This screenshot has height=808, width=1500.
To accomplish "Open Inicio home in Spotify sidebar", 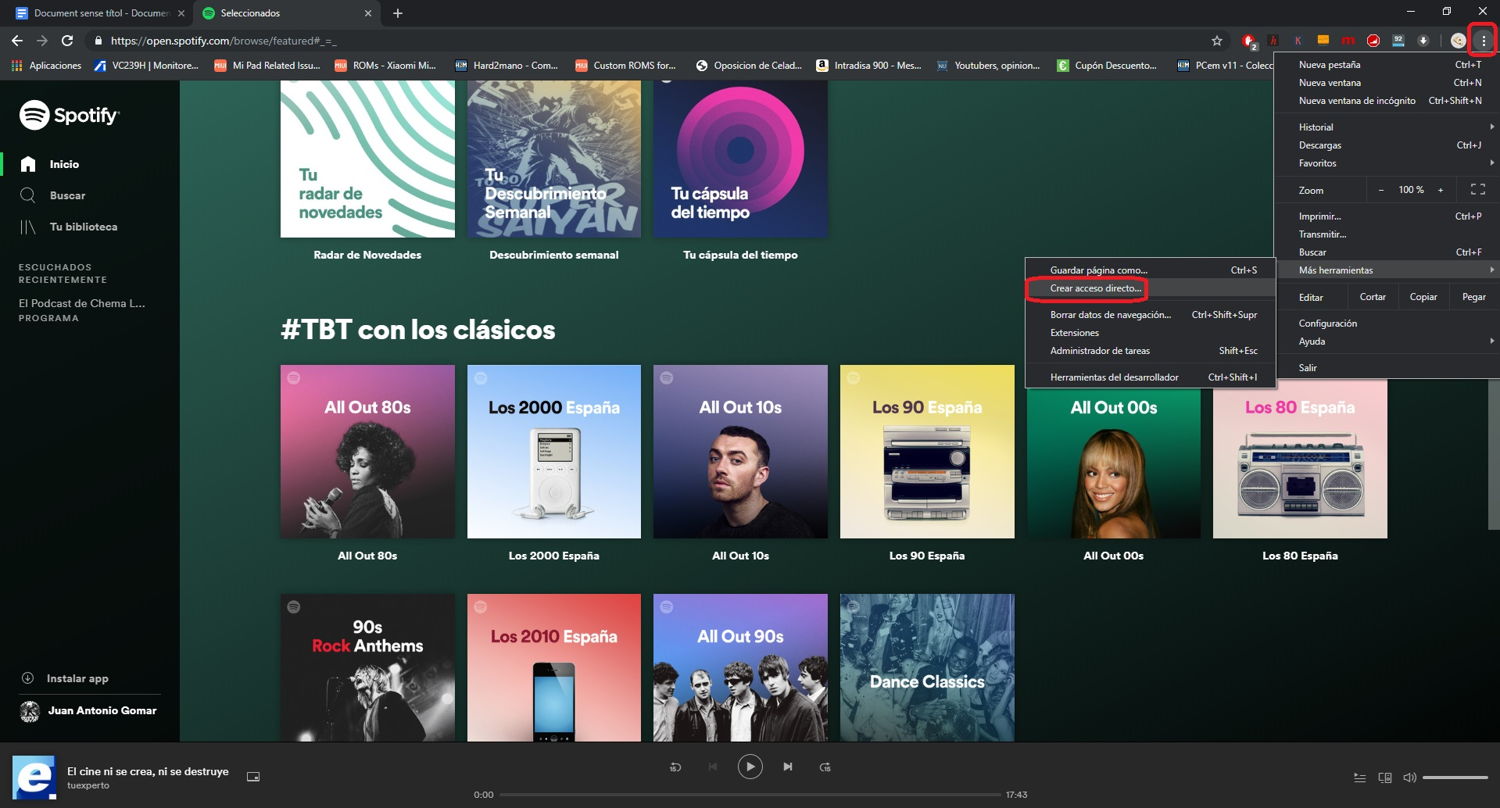I will coord(64,164).
